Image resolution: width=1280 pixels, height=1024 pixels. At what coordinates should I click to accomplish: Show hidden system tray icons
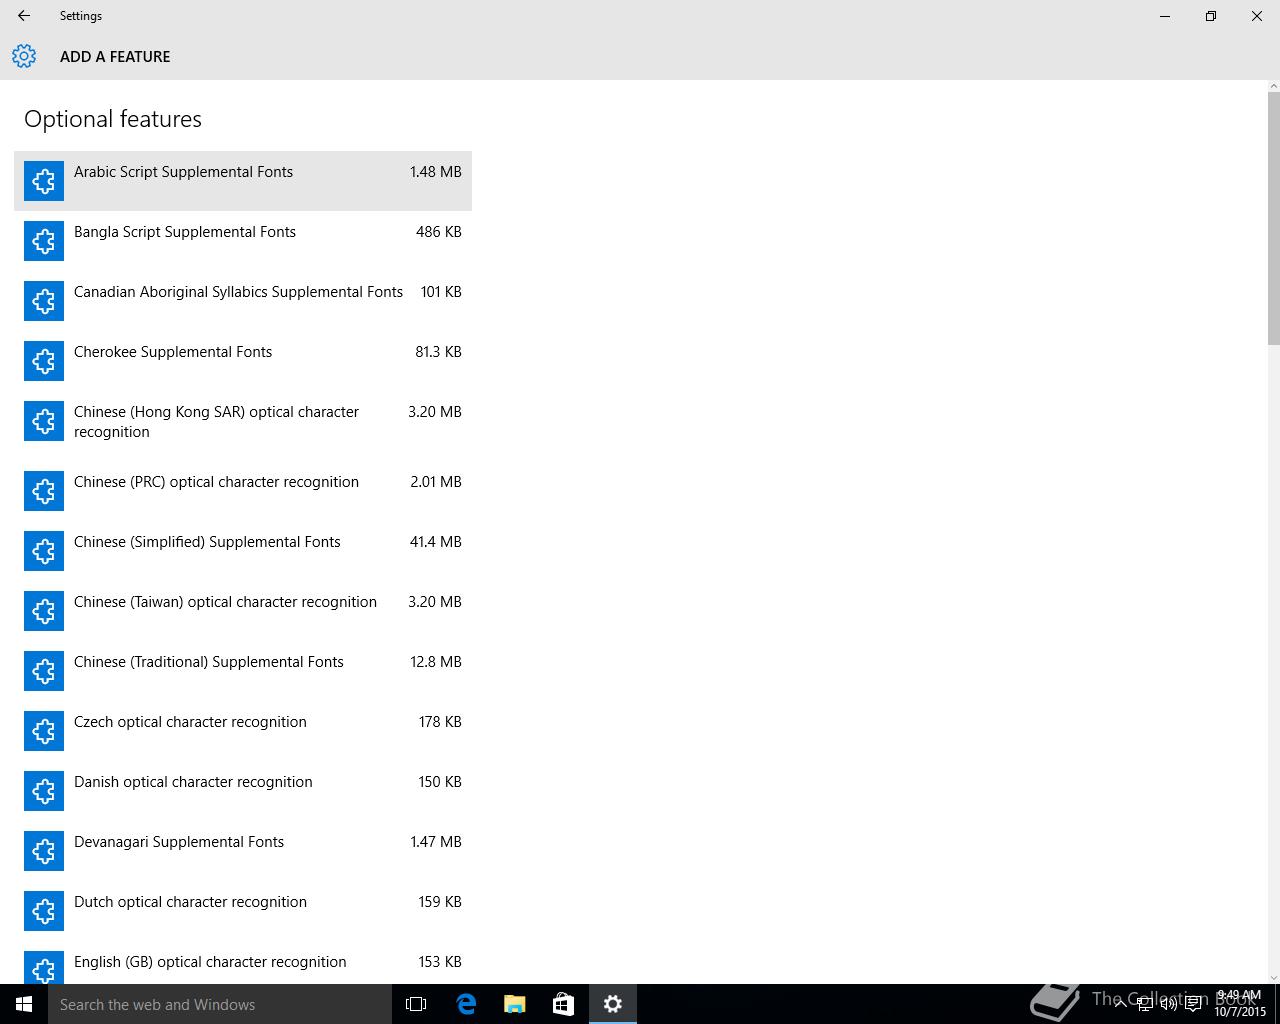point(1121,1004)
